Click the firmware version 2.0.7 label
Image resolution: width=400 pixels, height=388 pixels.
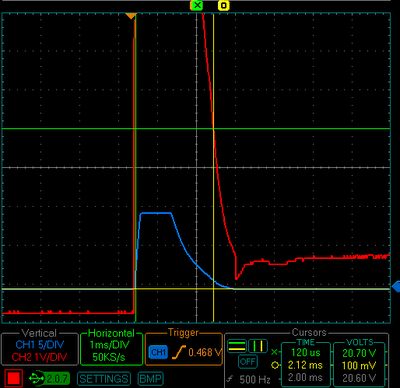pyautogui.click(x=57, y=379)
